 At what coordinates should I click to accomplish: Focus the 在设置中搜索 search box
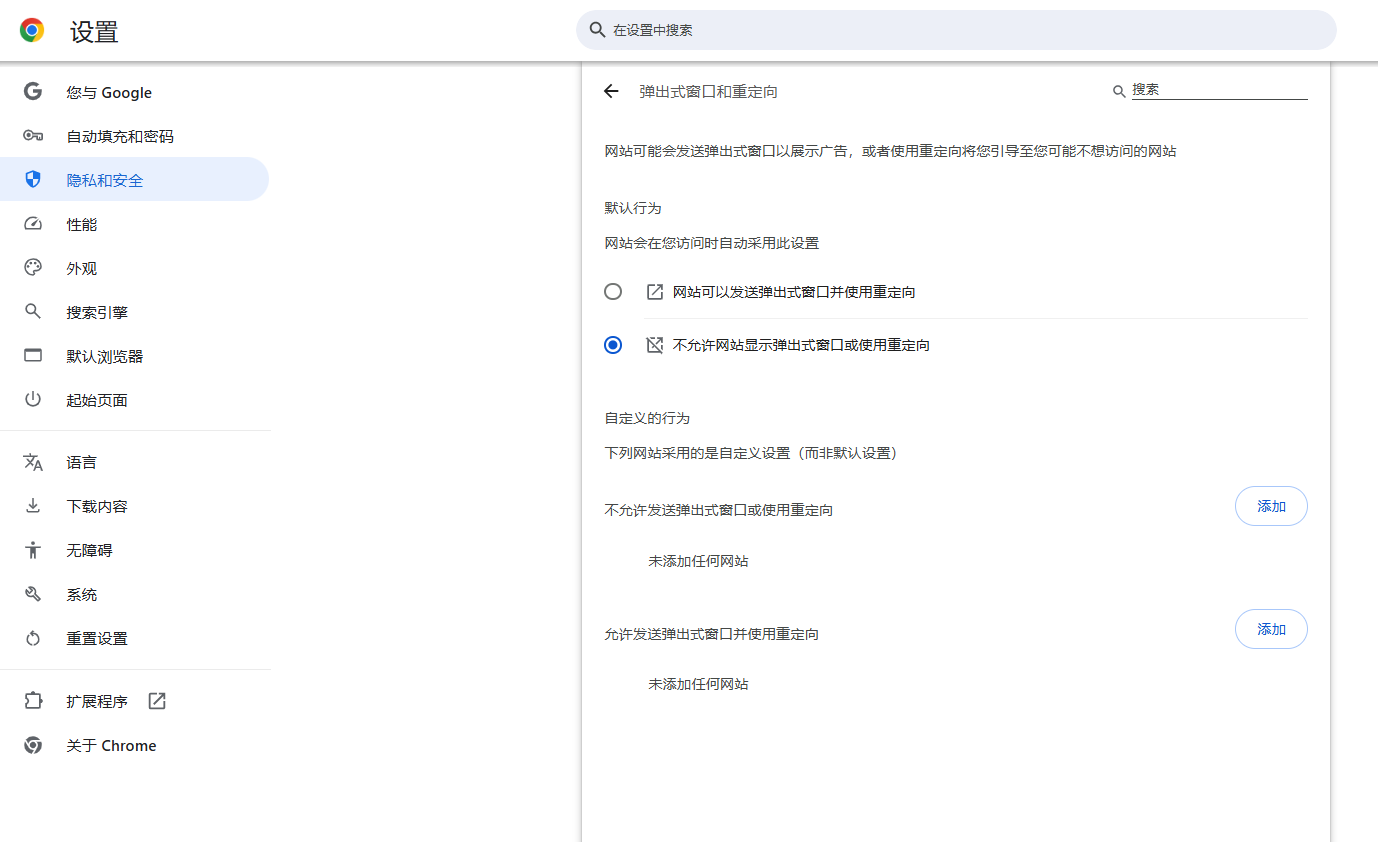tap(956, 30)
